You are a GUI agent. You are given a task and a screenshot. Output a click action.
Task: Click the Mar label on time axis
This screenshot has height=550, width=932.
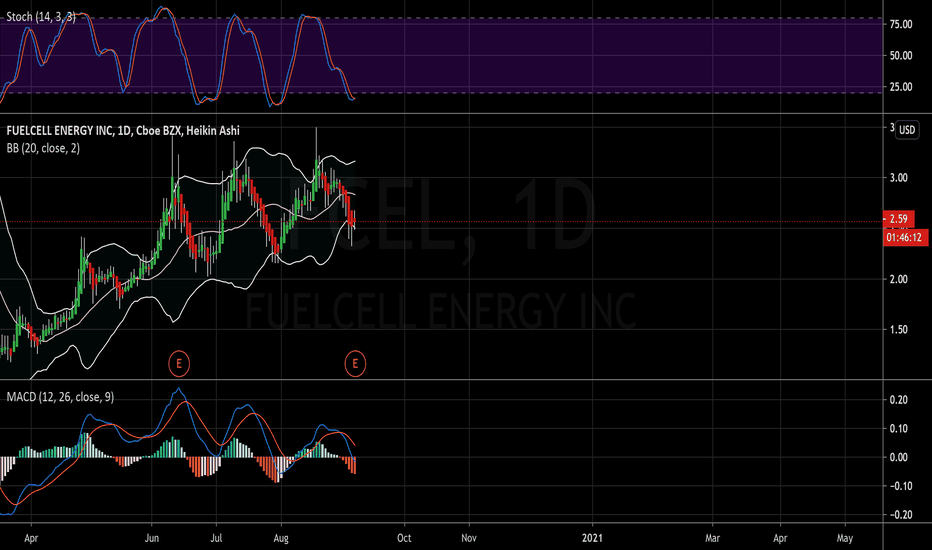pyautogui.click(x=712, y=538)
